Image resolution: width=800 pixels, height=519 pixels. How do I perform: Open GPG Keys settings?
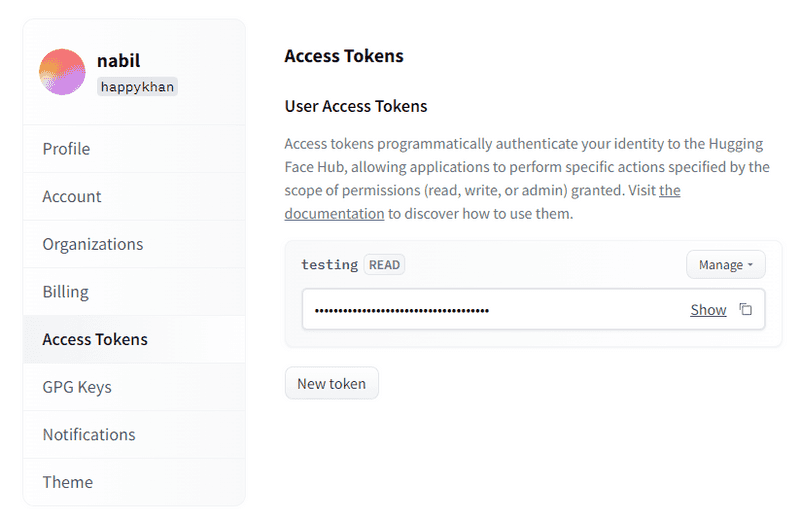click(134, 387)
